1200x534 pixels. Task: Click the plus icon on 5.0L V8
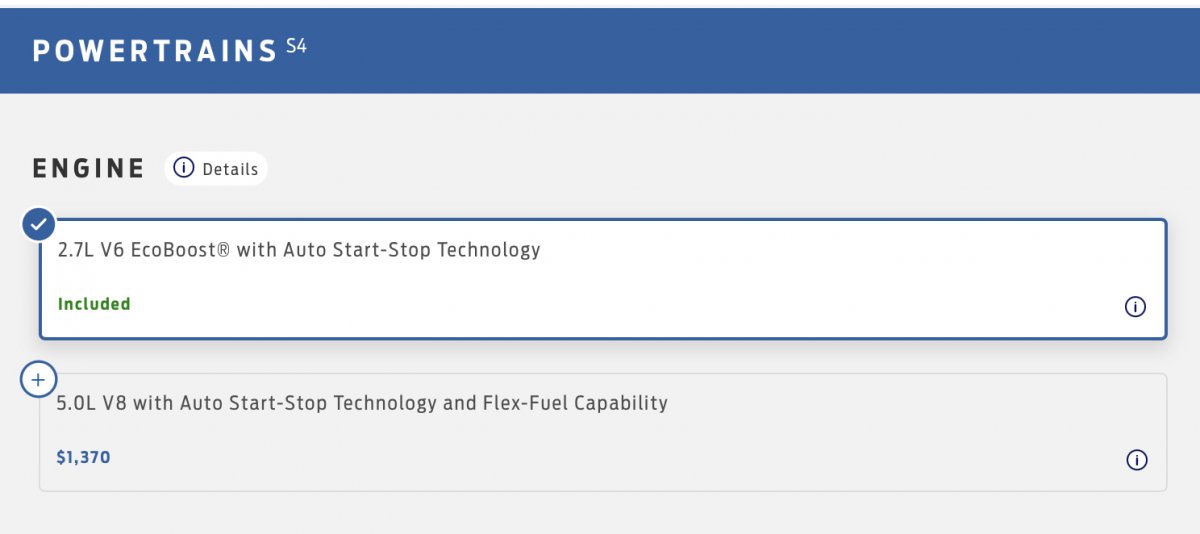[38, 380]
